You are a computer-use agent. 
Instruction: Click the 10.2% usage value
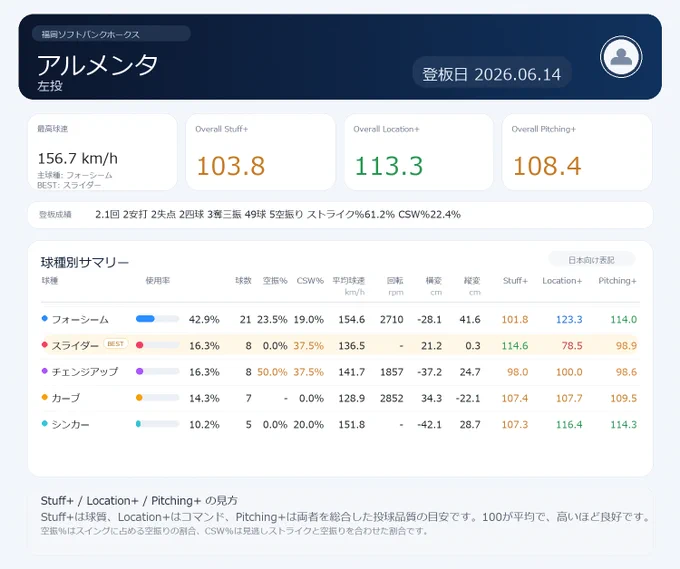[x=204, y=425]
